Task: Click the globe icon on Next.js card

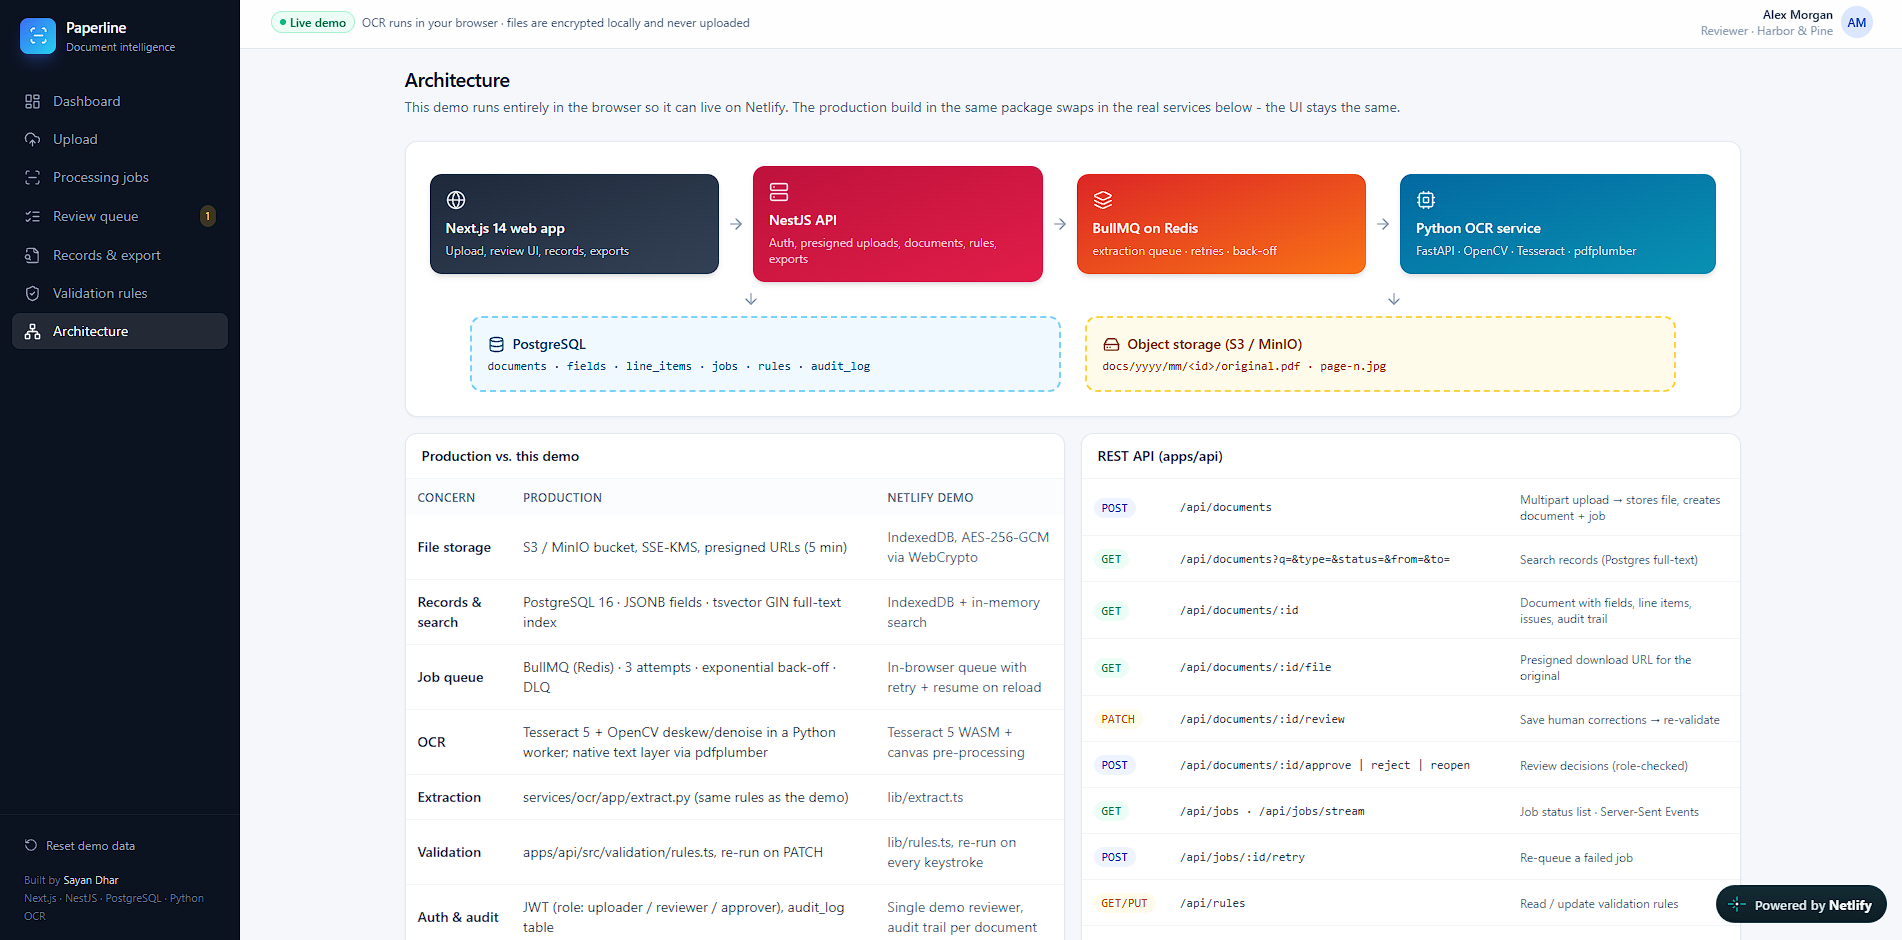Action: point(456,200)
